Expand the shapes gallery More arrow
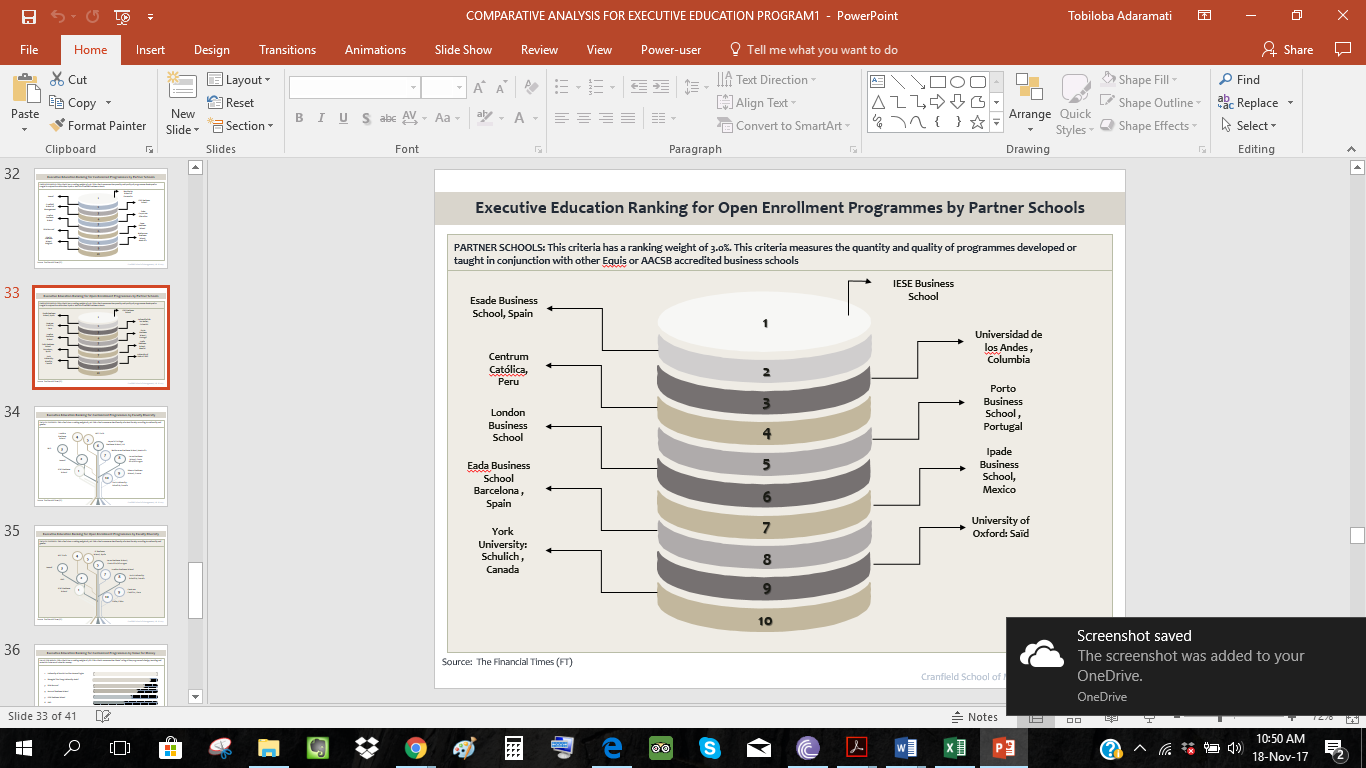Screen dimensions: 1366x768 pyautogui.click(x=997, y=122)
